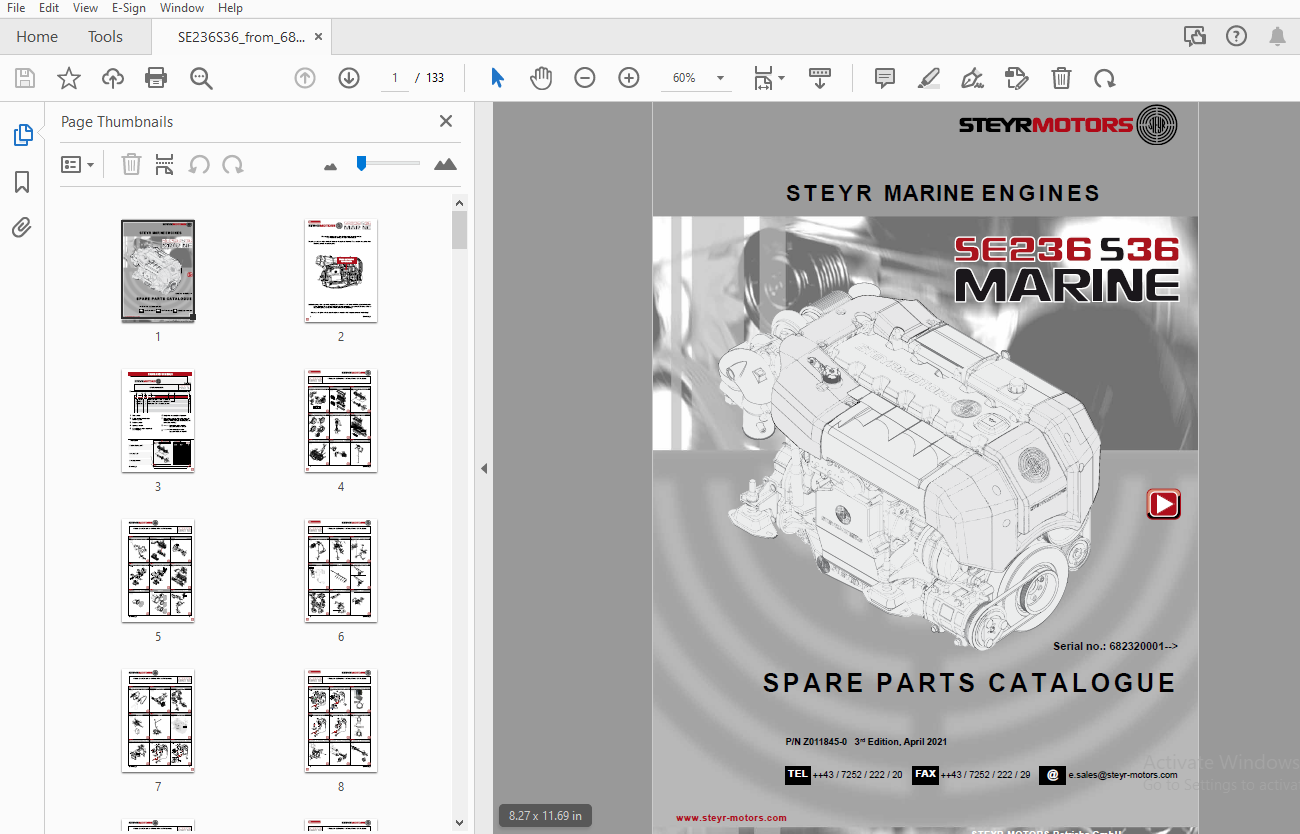
Task: Expand the page display options arrow
Action: pos(782,77)
